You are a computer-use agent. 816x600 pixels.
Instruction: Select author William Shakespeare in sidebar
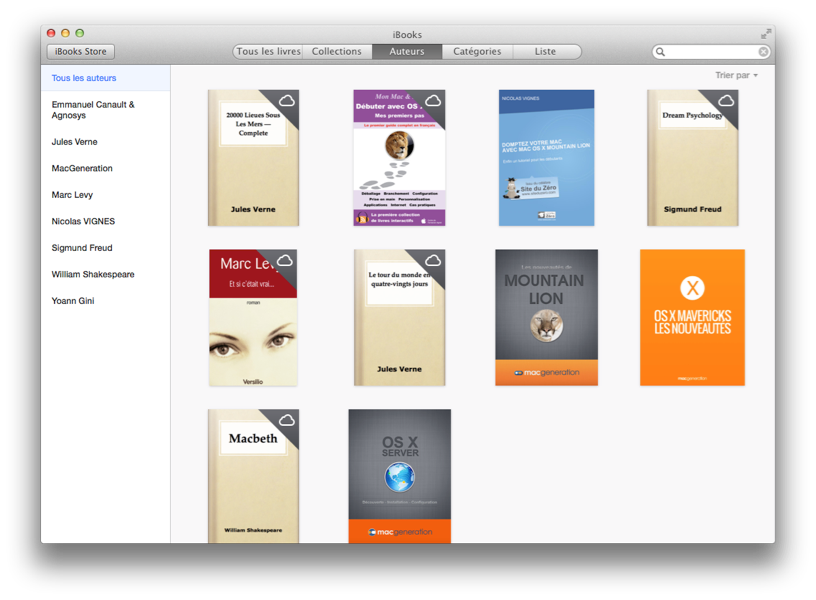click(106, 274)
